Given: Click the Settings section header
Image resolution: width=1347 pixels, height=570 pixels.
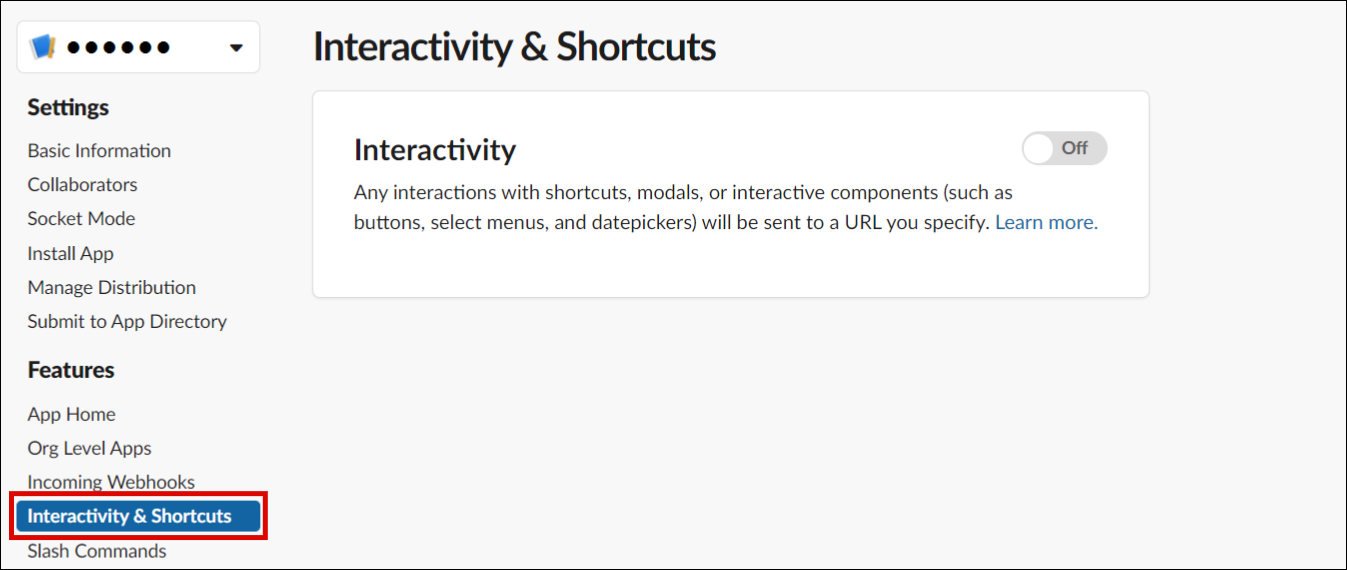Looking at the screenshot, I should [x=68, y=108].
